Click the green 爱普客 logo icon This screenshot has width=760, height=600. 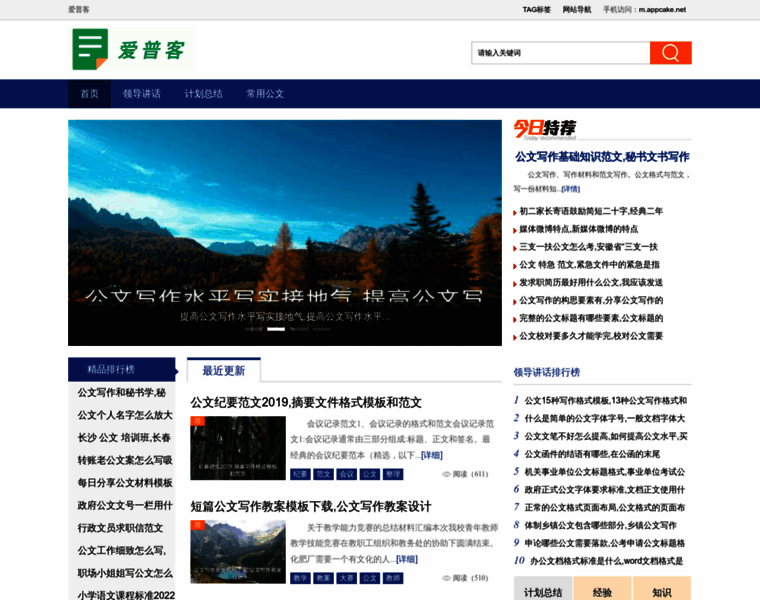[x=89, y=49]
